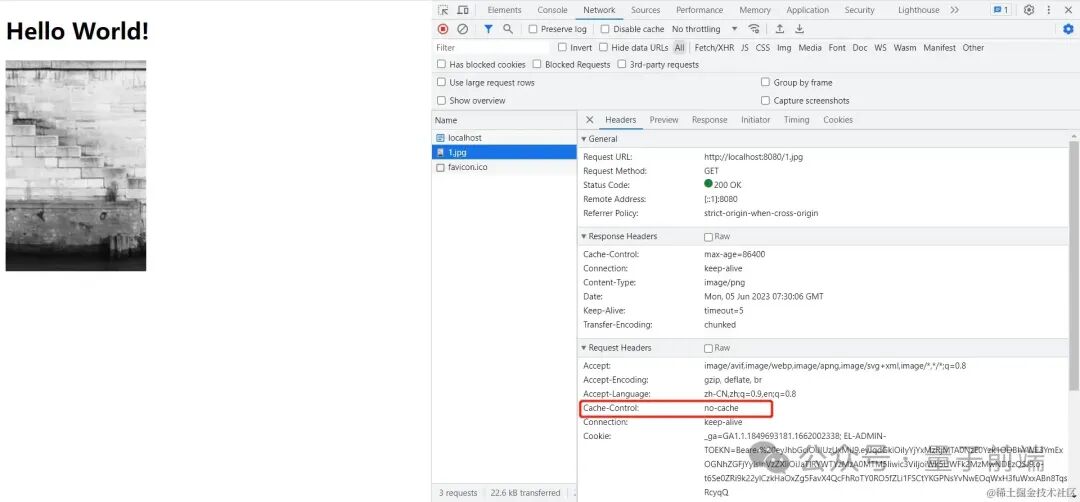This screenshot has width=1080, height=502.
Task: Filter requests by Manifest type
Action: (939, 48)
